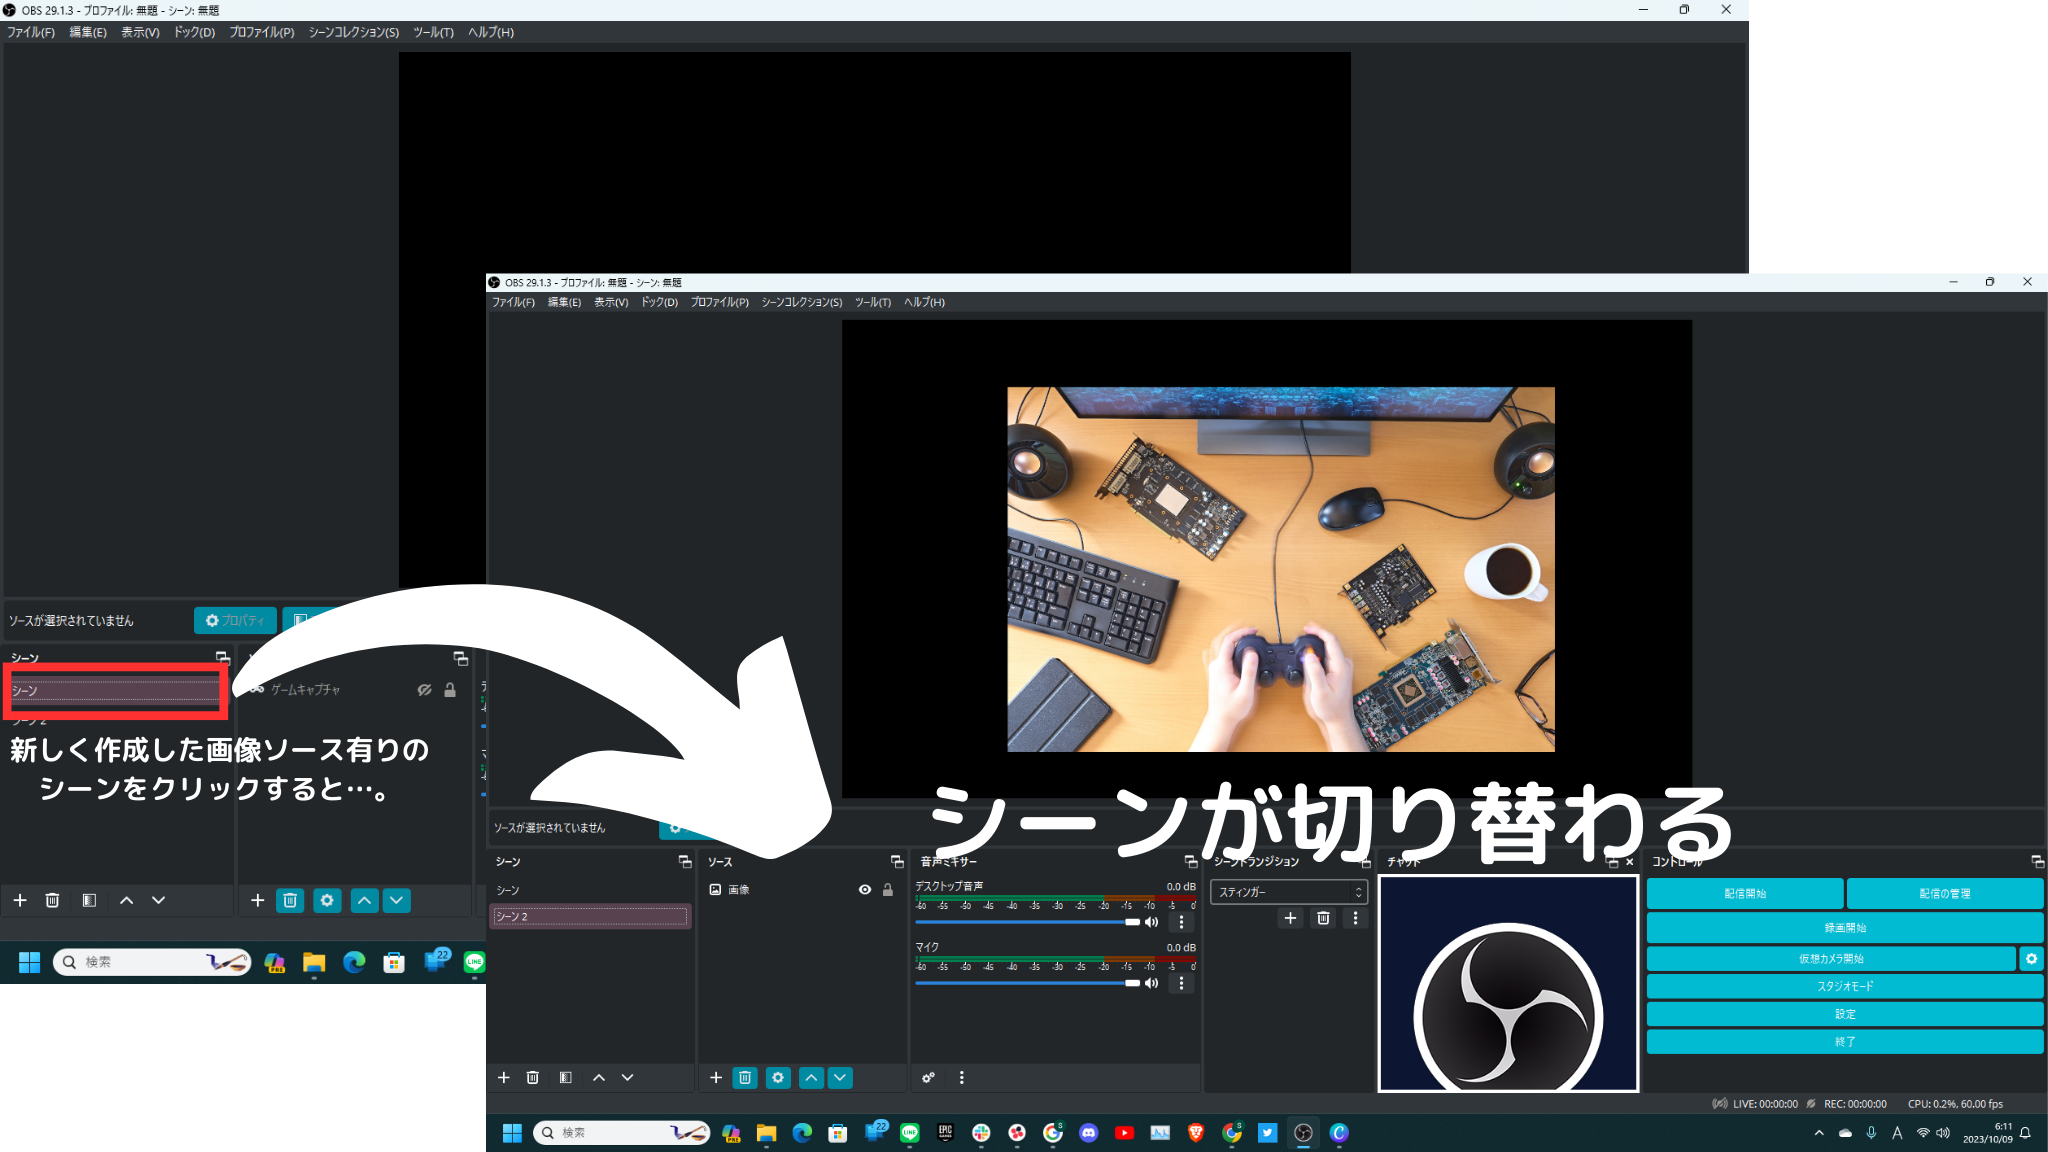The image size is (2048, 1152).
Task: Click 仮想カメラ開始 button
Action: (1831, 958)
